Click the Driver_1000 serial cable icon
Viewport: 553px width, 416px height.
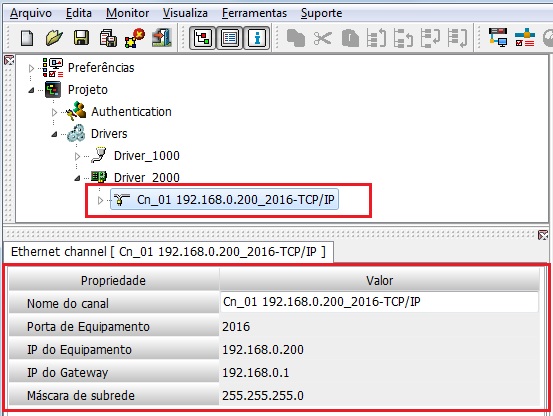[99, 155]
